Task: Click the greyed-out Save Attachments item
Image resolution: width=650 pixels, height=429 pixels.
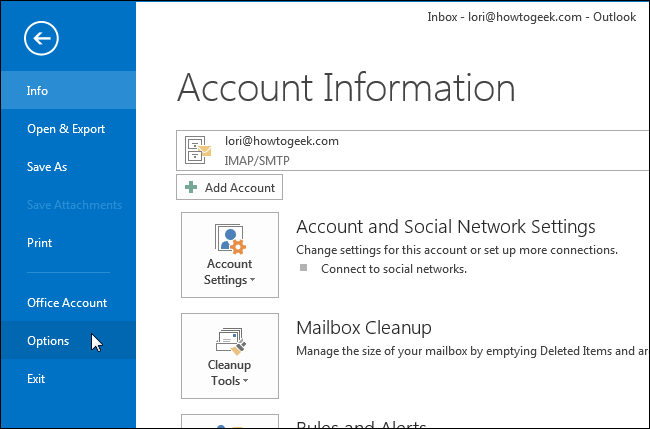Action: click(74, 205)
